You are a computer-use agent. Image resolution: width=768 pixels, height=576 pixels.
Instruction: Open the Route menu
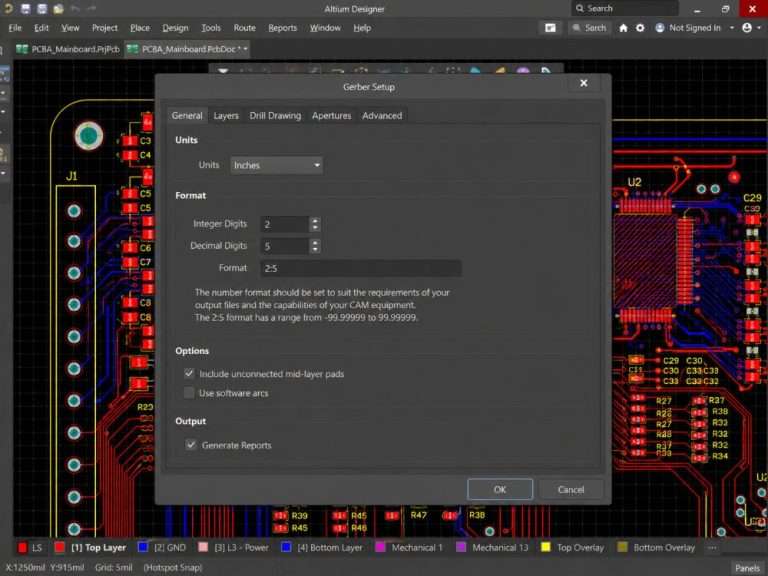point(244,28)
